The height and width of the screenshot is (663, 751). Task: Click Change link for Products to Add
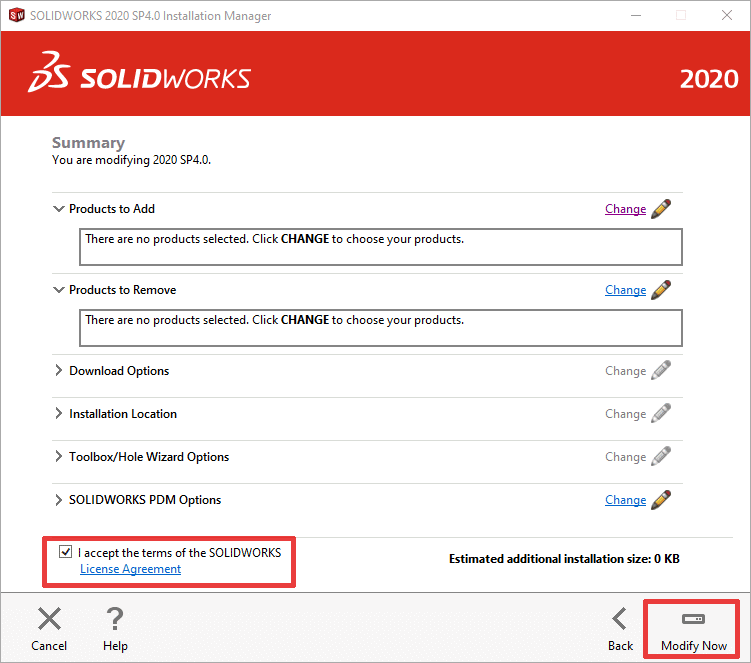[x=626, y=209]
